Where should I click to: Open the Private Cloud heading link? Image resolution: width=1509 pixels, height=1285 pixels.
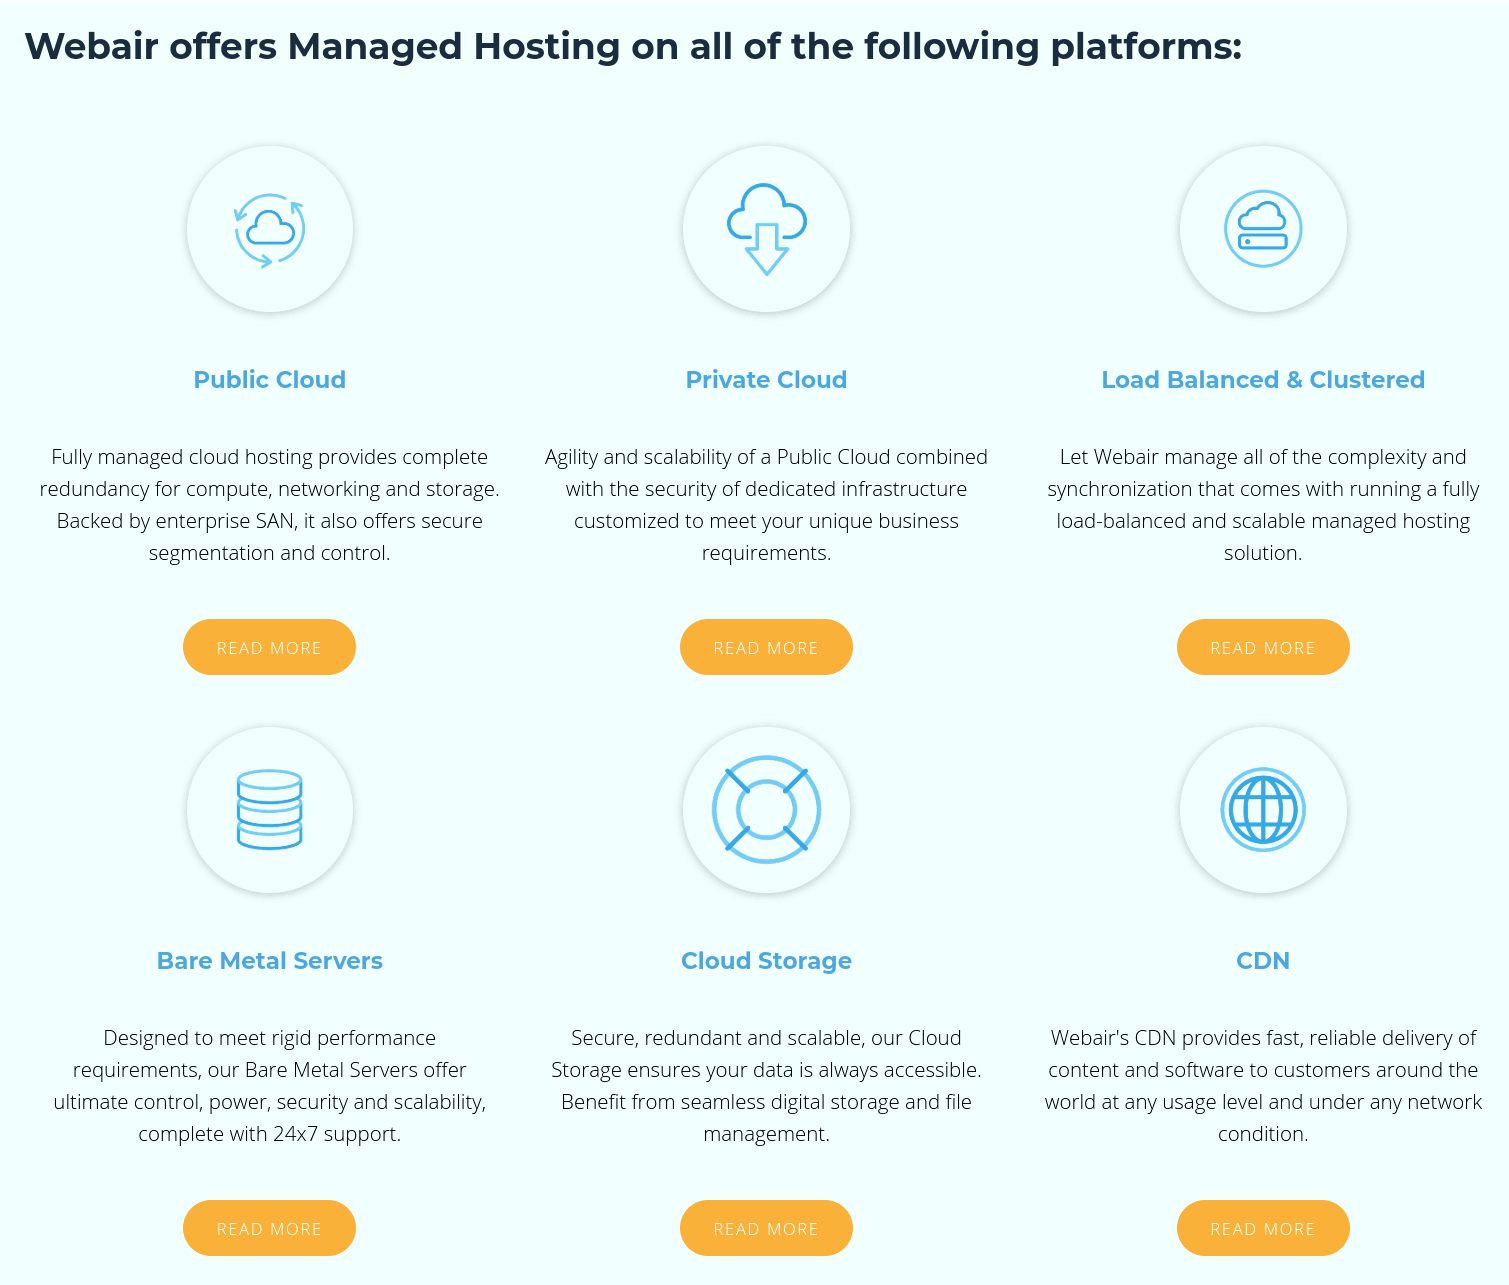coord(766,380)
